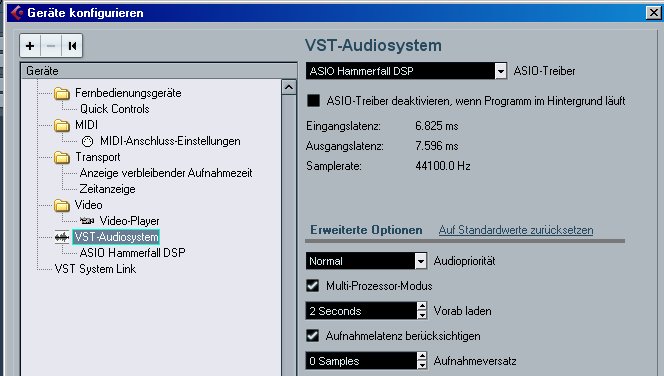The width and height of the screenshot is (664, 376).
Task: Click the Video-Player camera icon
Action: [x=87, y=221]
